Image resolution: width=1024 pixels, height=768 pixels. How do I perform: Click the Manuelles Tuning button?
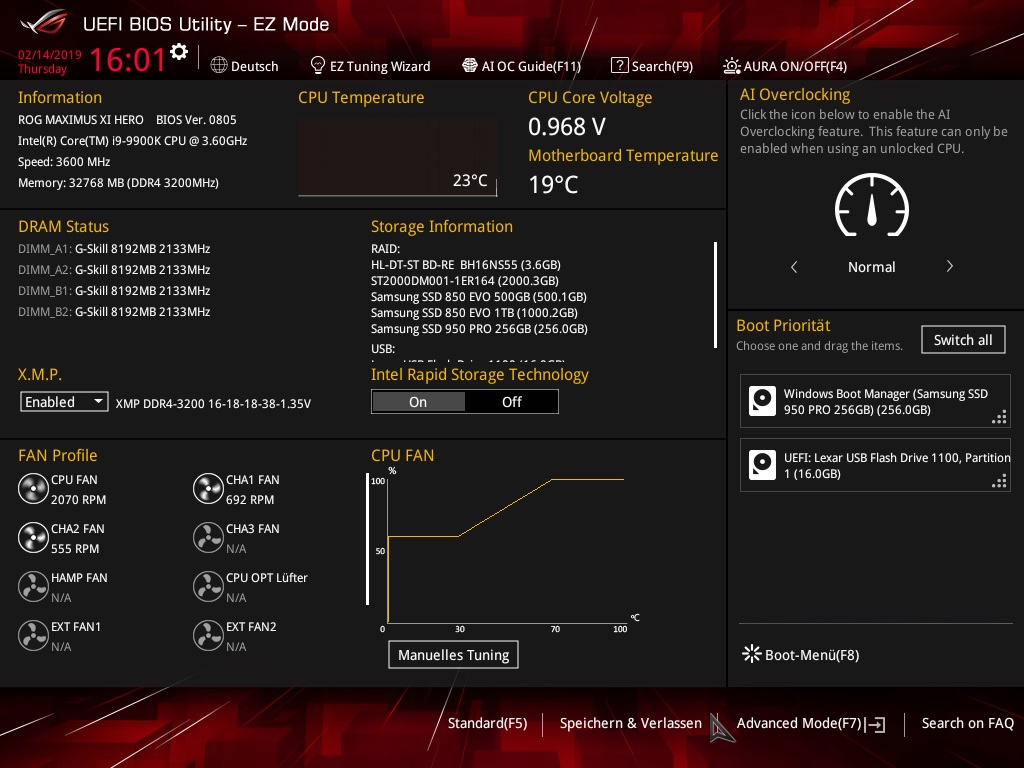pyautogui.click(x=453, y=654)
